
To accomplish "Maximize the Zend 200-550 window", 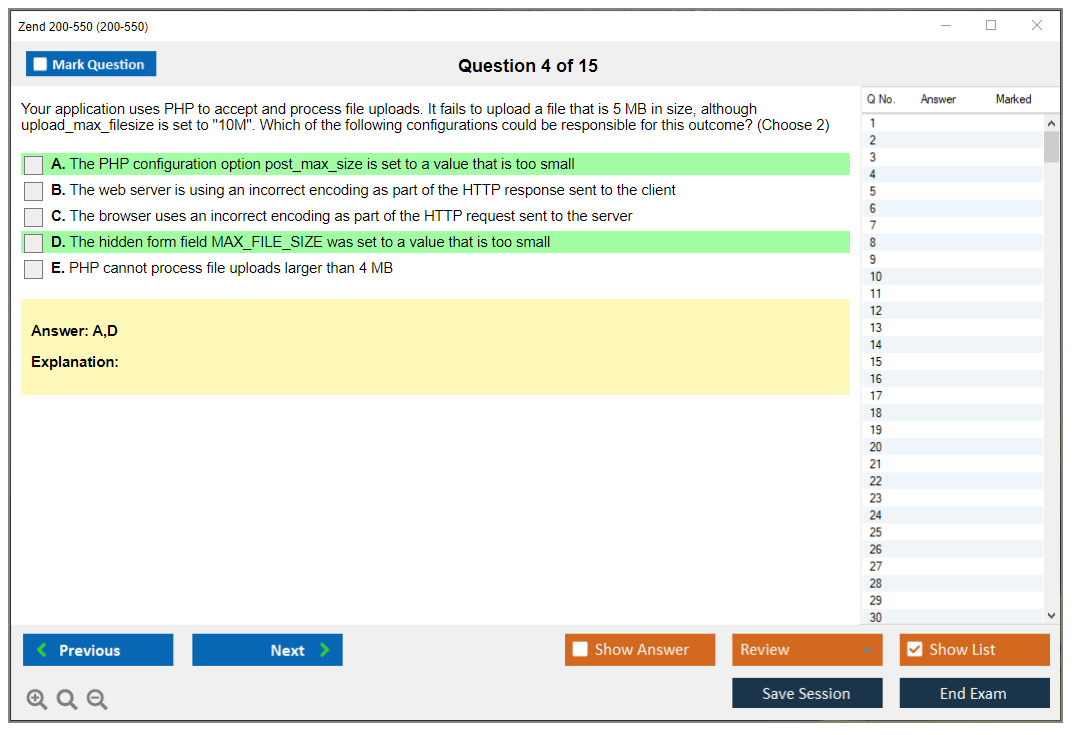I will [991, 26].
